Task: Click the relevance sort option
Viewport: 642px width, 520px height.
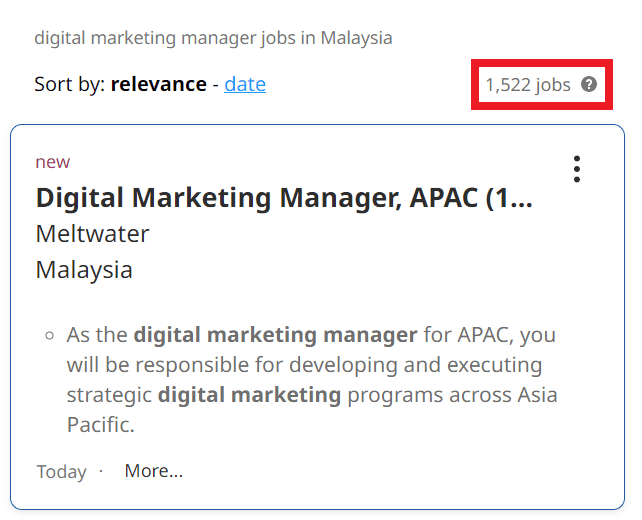Action: coord(159,84)
